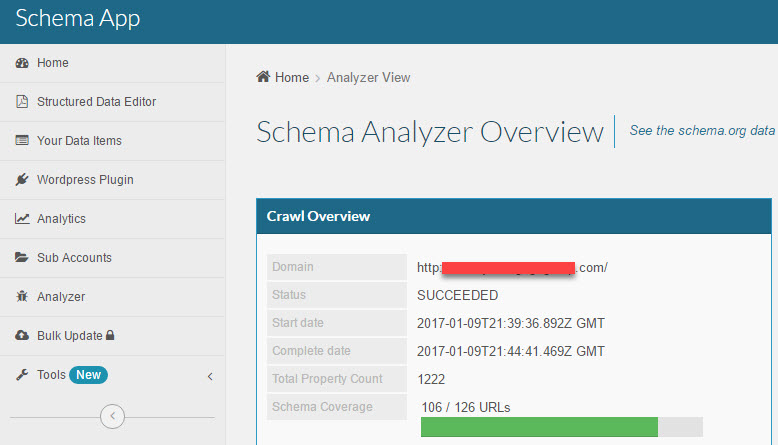Click the complete date 21:44:41.469Z value
Screen dimensions: 778x445
(511, 351)
